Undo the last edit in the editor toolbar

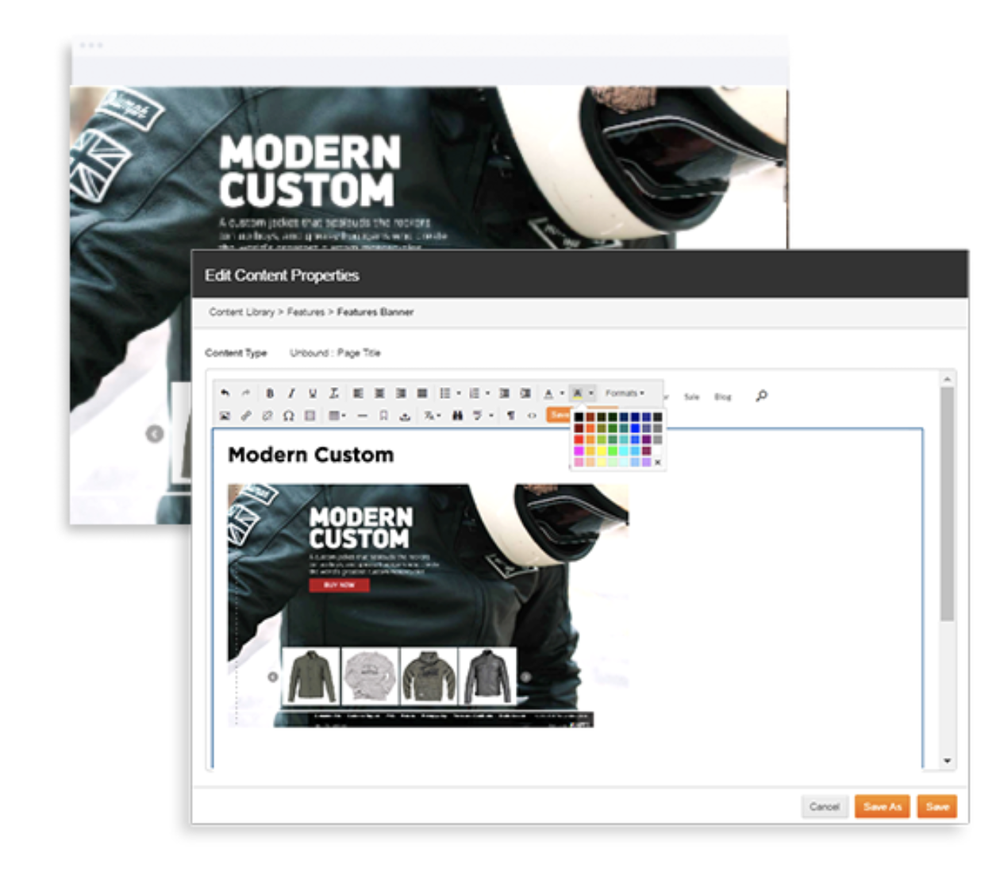click(224, 393)
